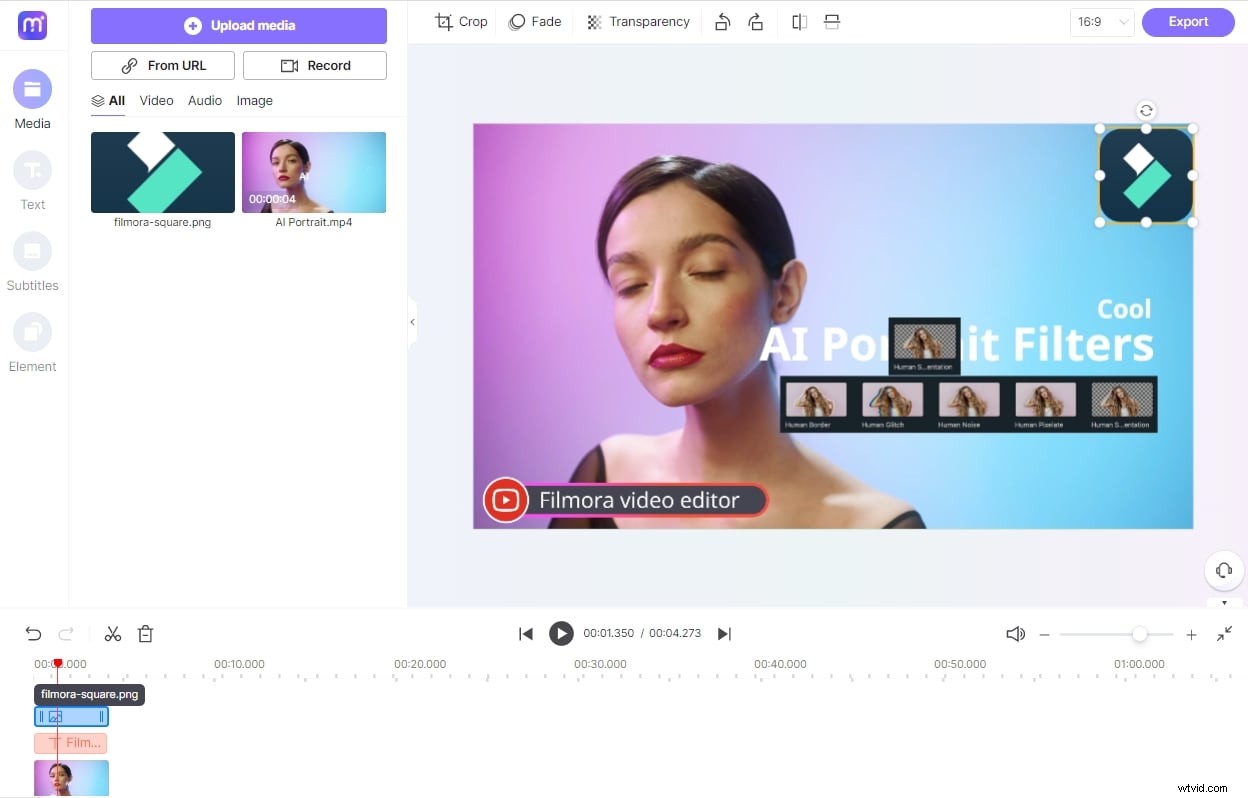Screen dimensions: 1248x798
Task: Switch to the Audio tab
Action: [x=205, y=100]
